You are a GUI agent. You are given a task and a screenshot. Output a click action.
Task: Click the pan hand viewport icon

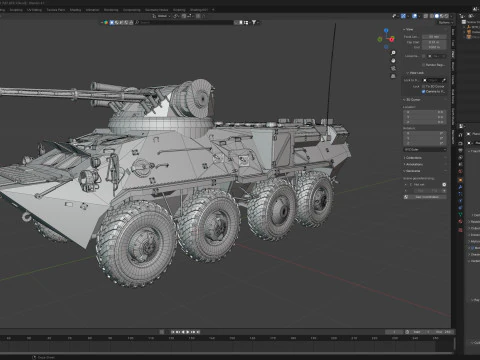[x=393, y=61]
